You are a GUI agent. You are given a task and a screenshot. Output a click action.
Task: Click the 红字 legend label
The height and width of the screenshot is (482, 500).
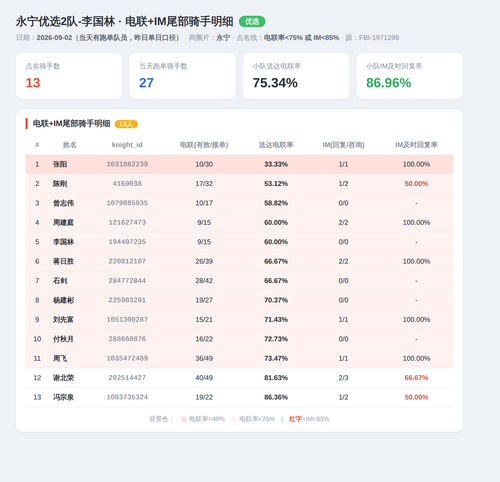pyautogui.click(x=295, y=419)
